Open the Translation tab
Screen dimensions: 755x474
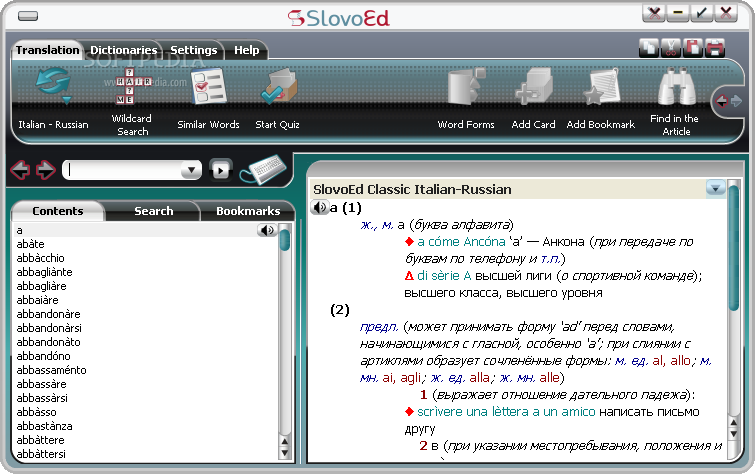click(47, 50)
